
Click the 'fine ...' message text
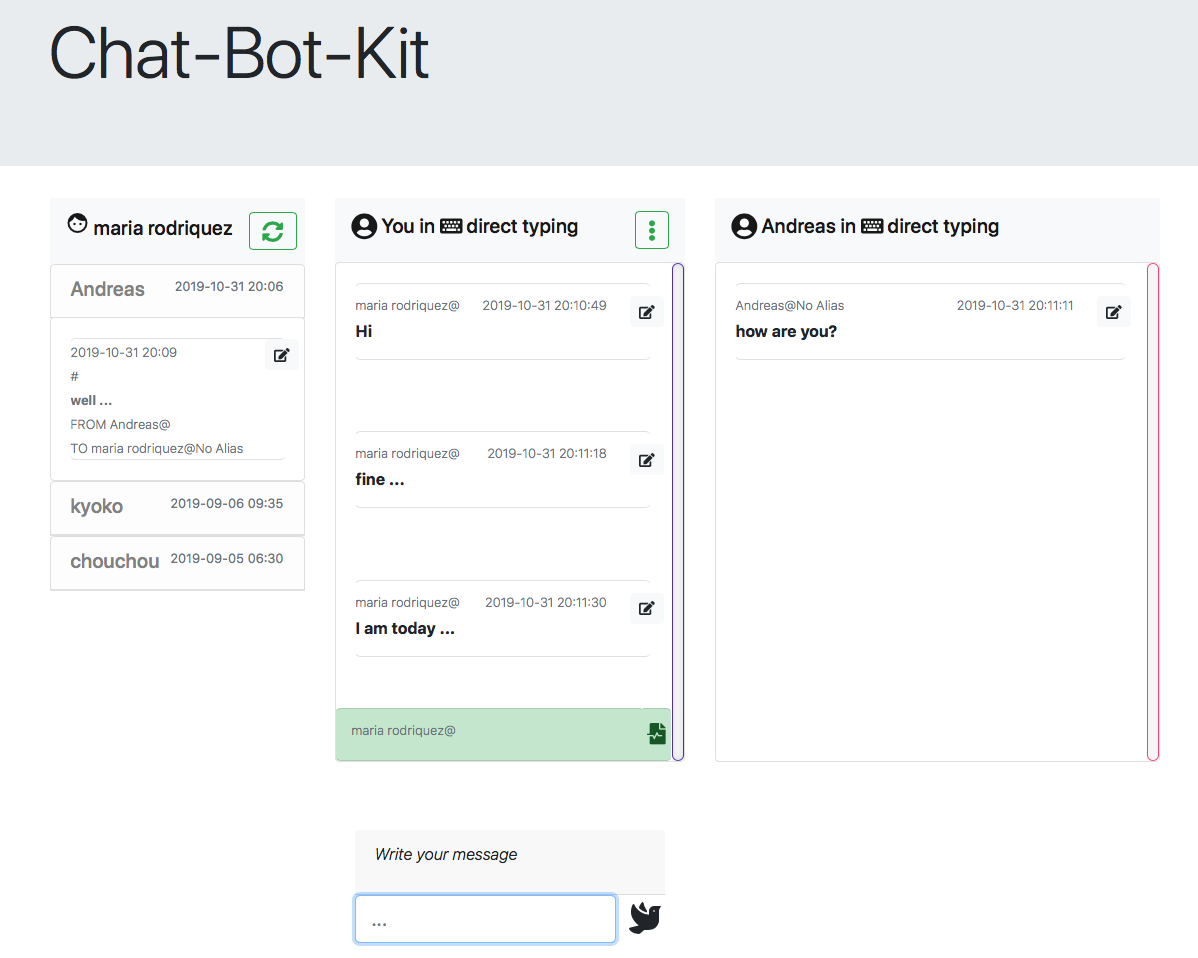pos(380,480)
